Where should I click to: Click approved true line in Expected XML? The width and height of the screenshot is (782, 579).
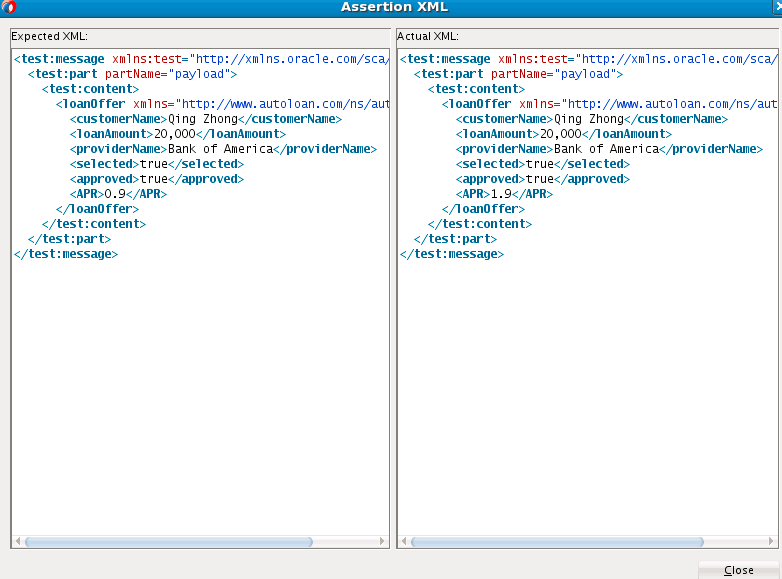click(157, 179)
